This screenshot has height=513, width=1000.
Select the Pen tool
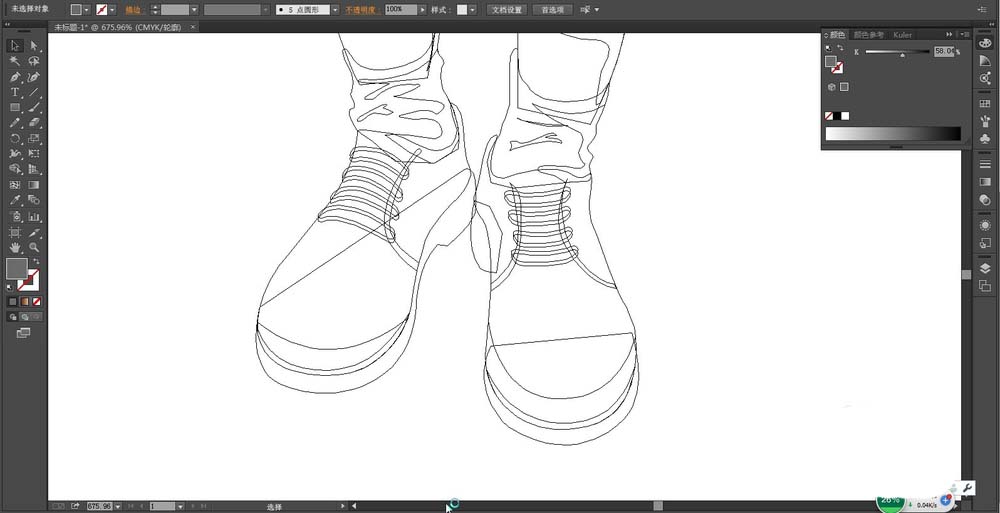point(15,77)
